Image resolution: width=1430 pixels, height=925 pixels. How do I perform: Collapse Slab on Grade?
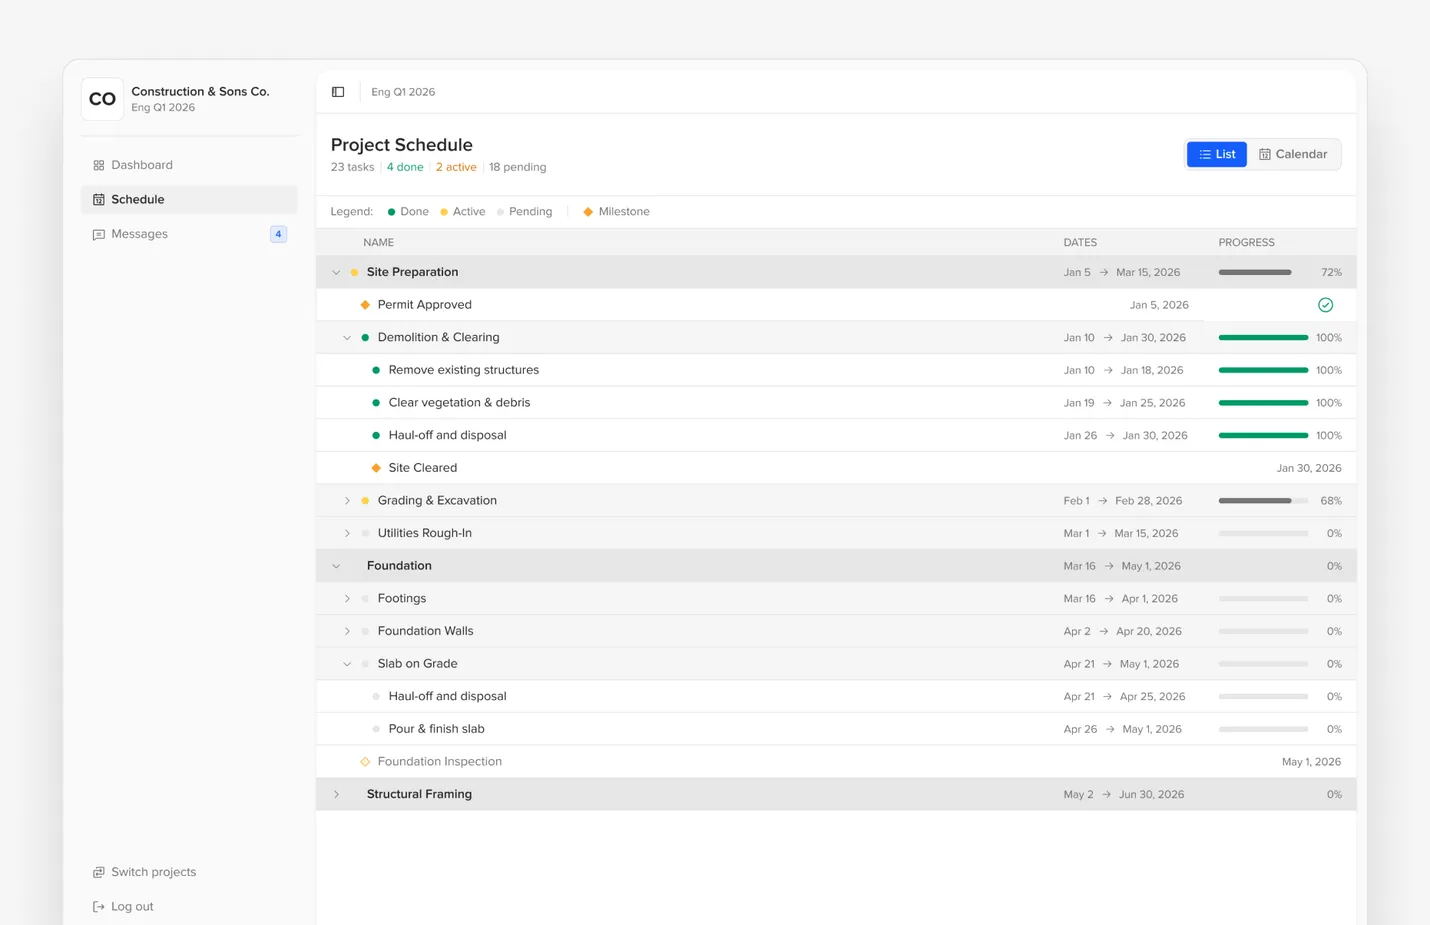pyautogui.click(x=347, y=664)
